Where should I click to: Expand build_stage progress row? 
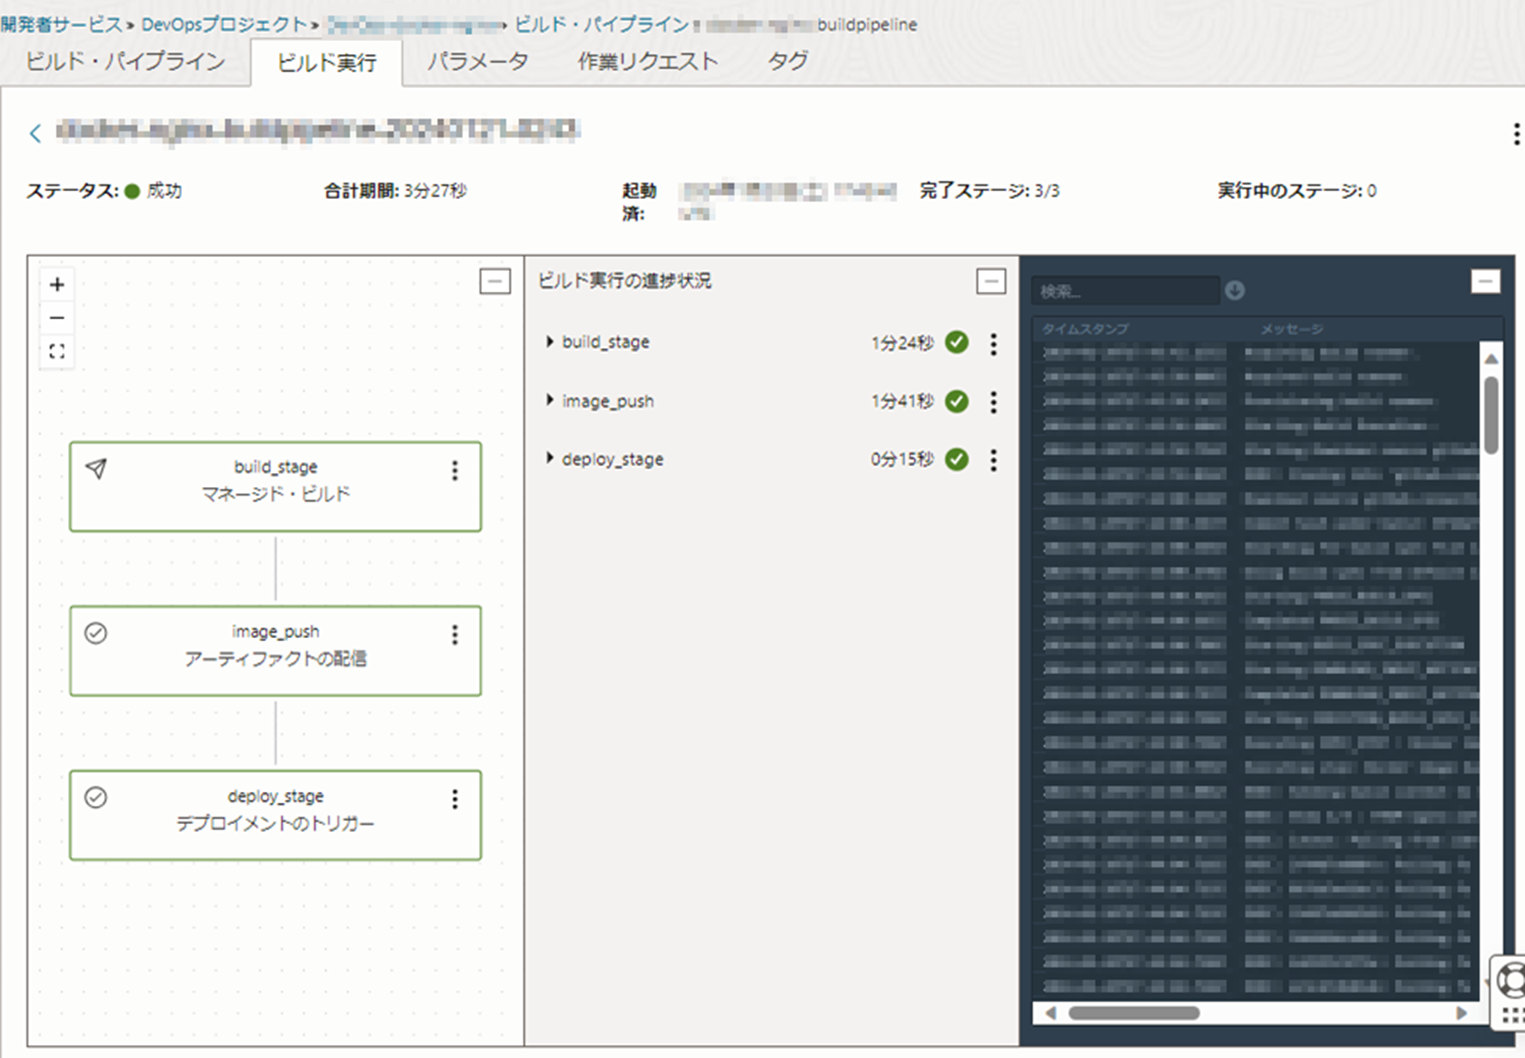[550, 342]
